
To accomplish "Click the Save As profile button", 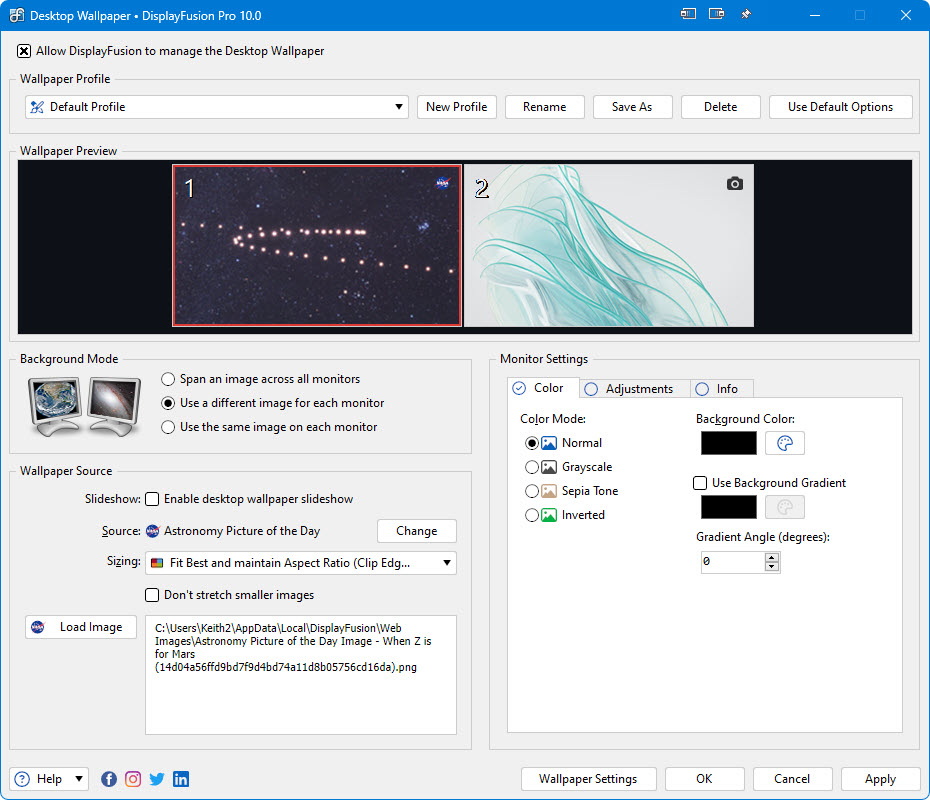I will click(632, 107).
